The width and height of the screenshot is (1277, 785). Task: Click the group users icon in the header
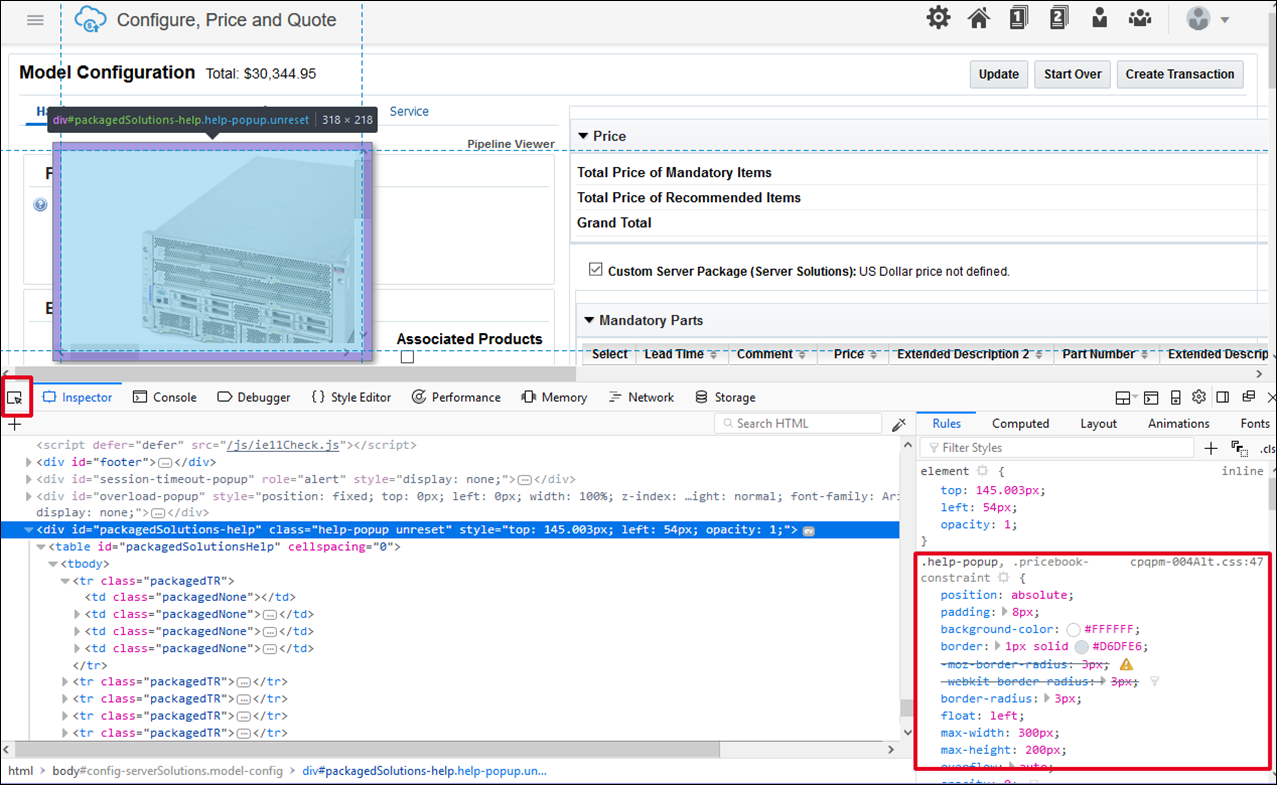pyautogui.click(x=1140, y=17)
